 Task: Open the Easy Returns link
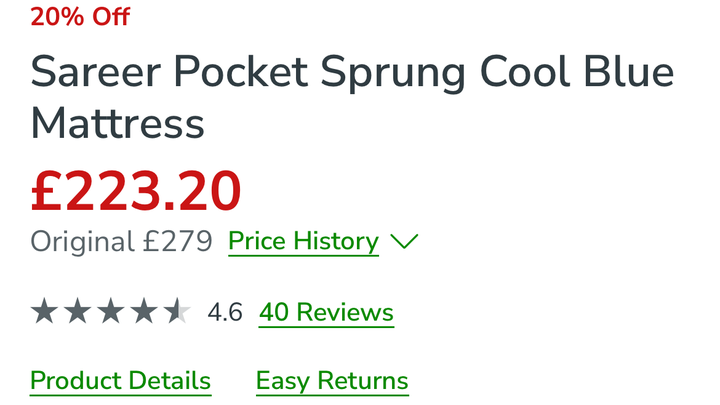pos(332,381)
